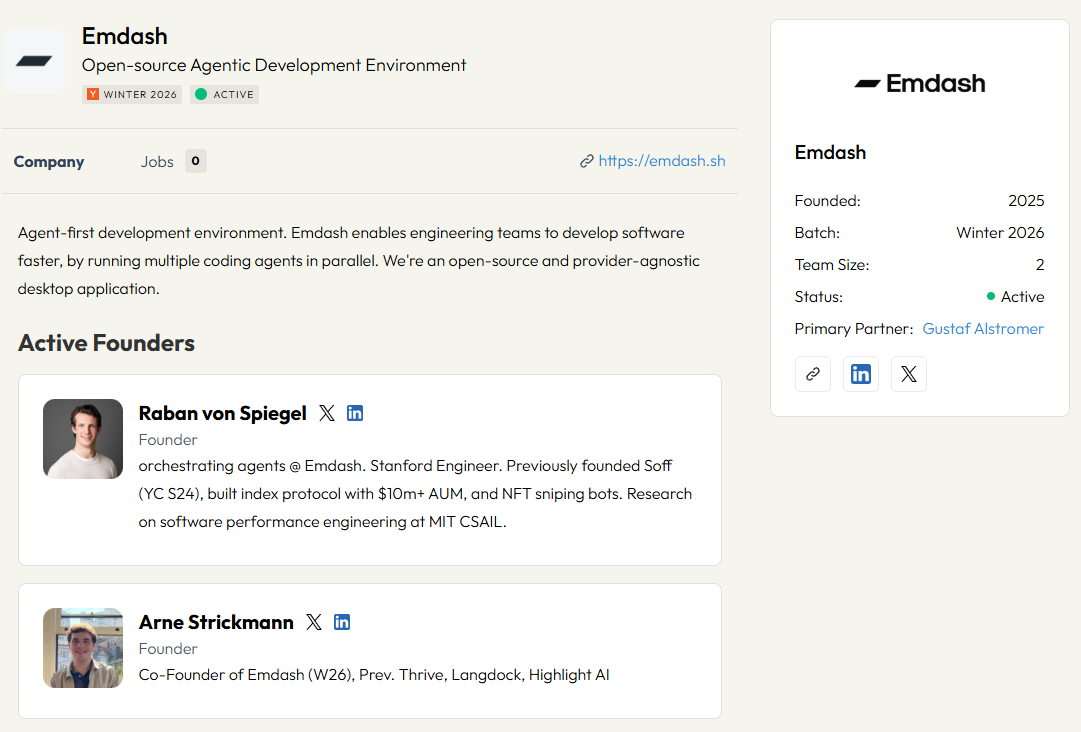Screen dimensions: 1081x732
Task: Switch to the Company tab
Action: point(49,162)
